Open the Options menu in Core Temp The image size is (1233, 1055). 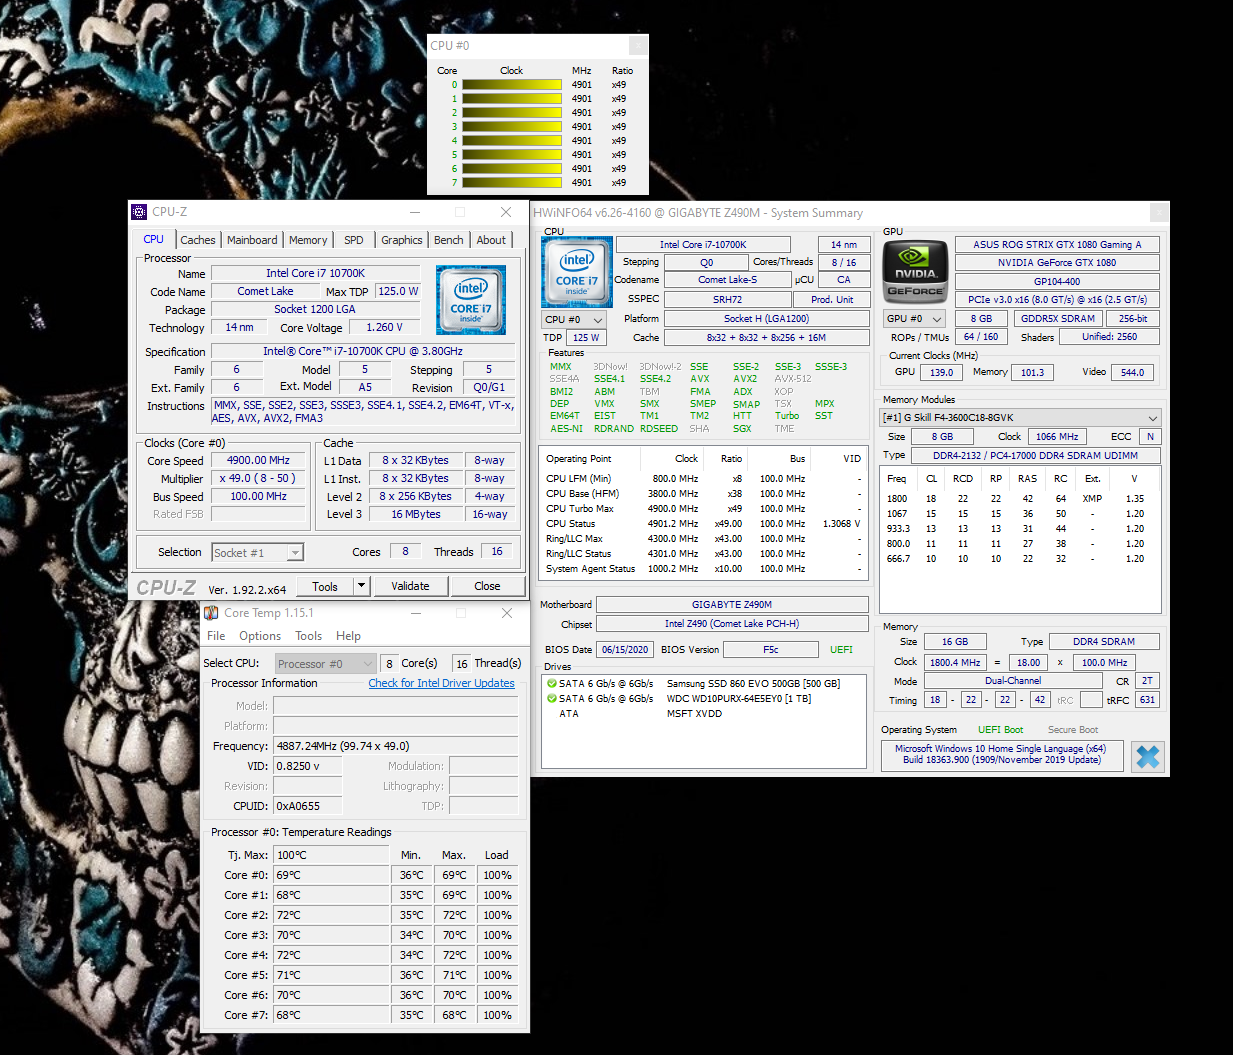260,636
